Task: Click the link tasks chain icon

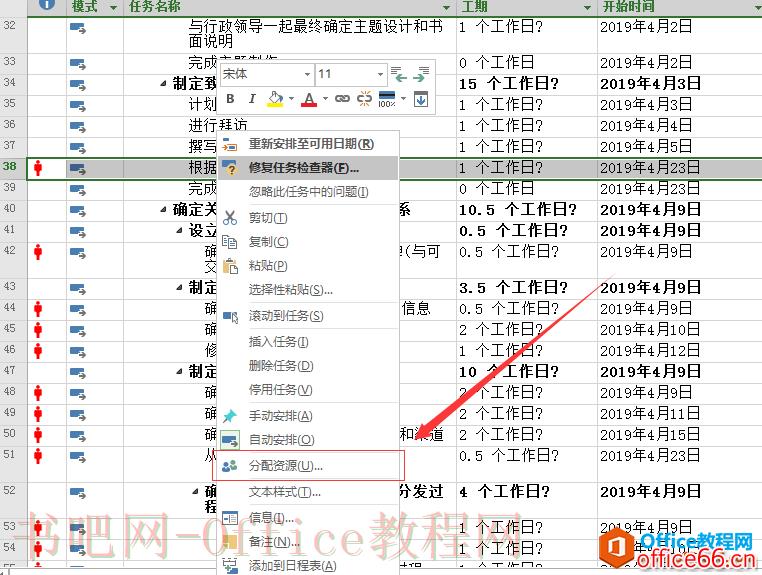Action: pos(342,99)
